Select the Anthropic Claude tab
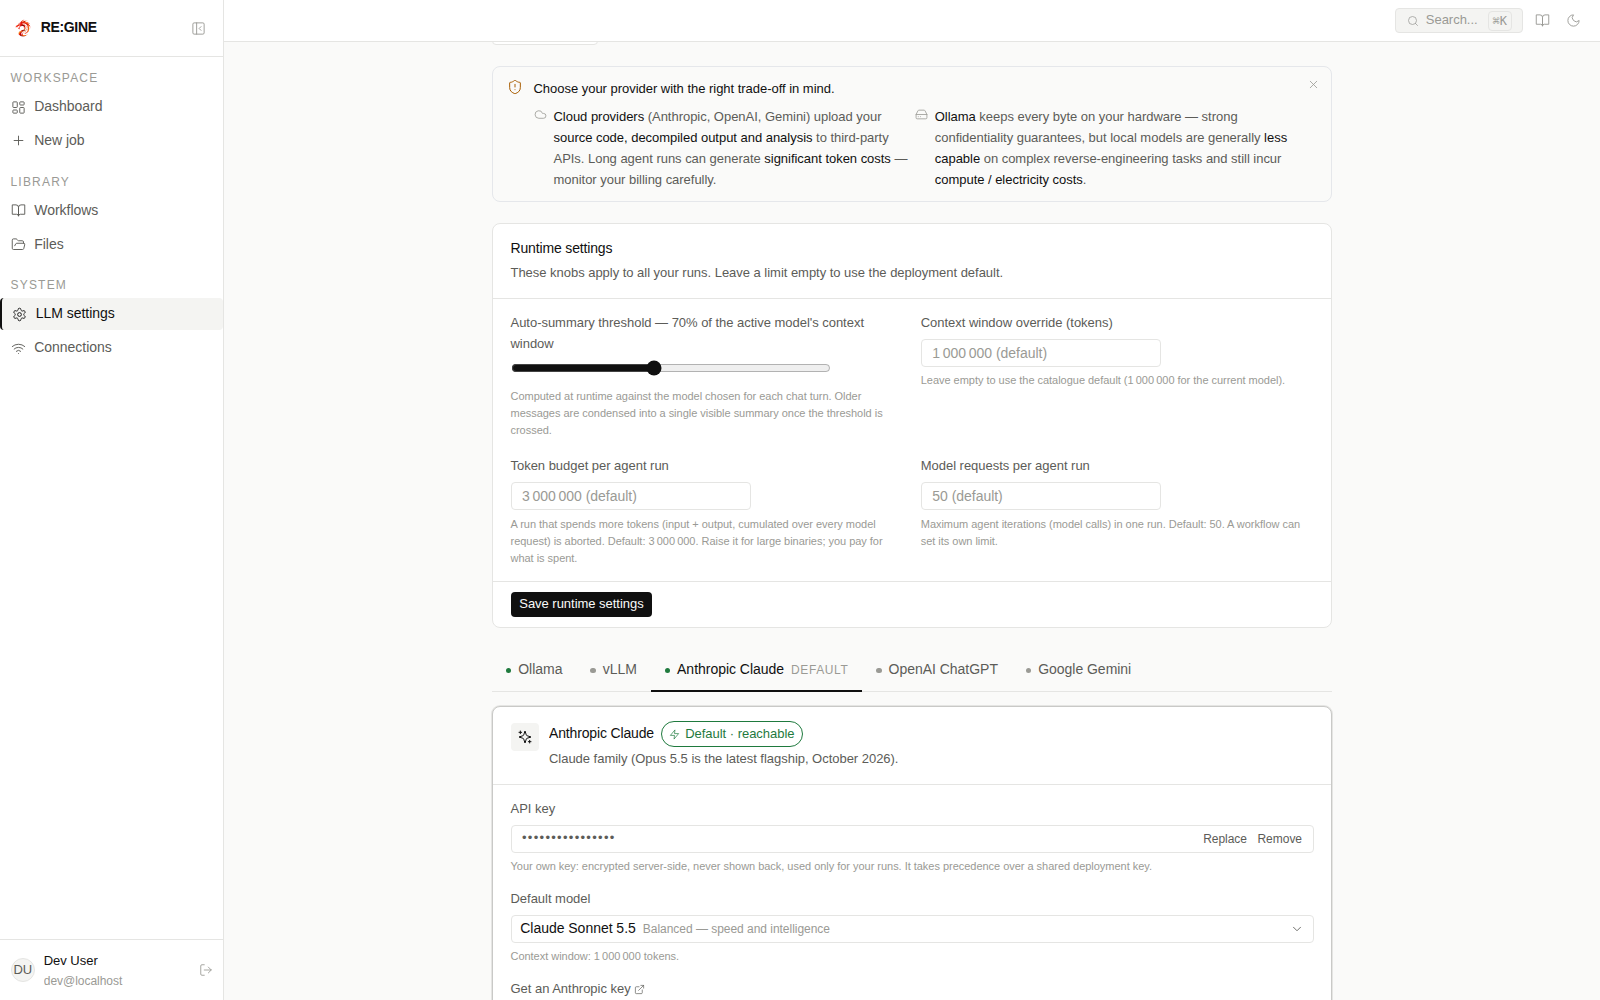This screenshot has height=1000, width=1600. (x=756, y=670)
